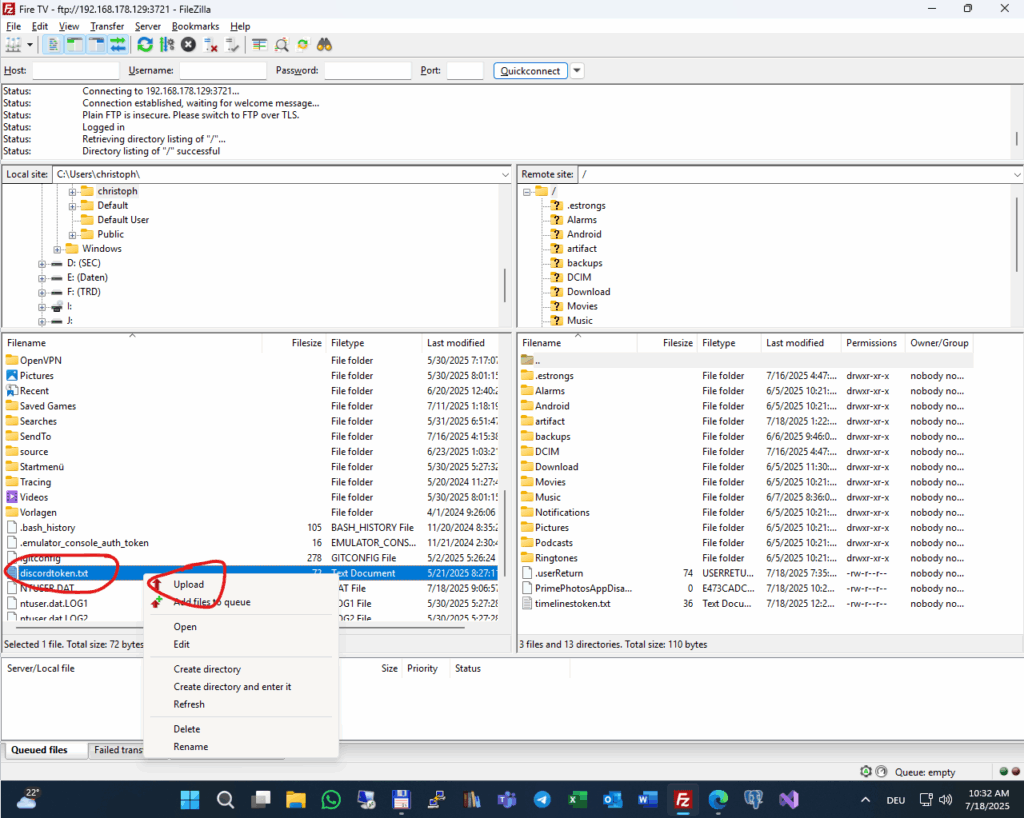Switch to the Failed transfers tab
1024x818 pixels.
(x=118, y=750)
